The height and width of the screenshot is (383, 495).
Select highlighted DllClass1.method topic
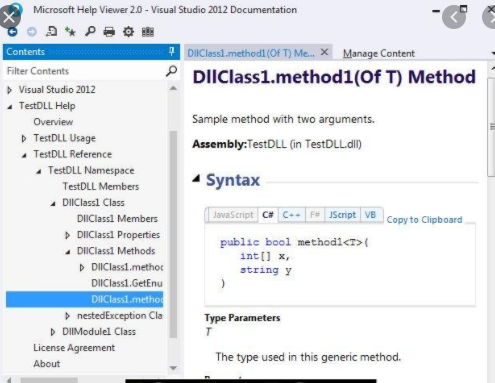pos(84,299)
